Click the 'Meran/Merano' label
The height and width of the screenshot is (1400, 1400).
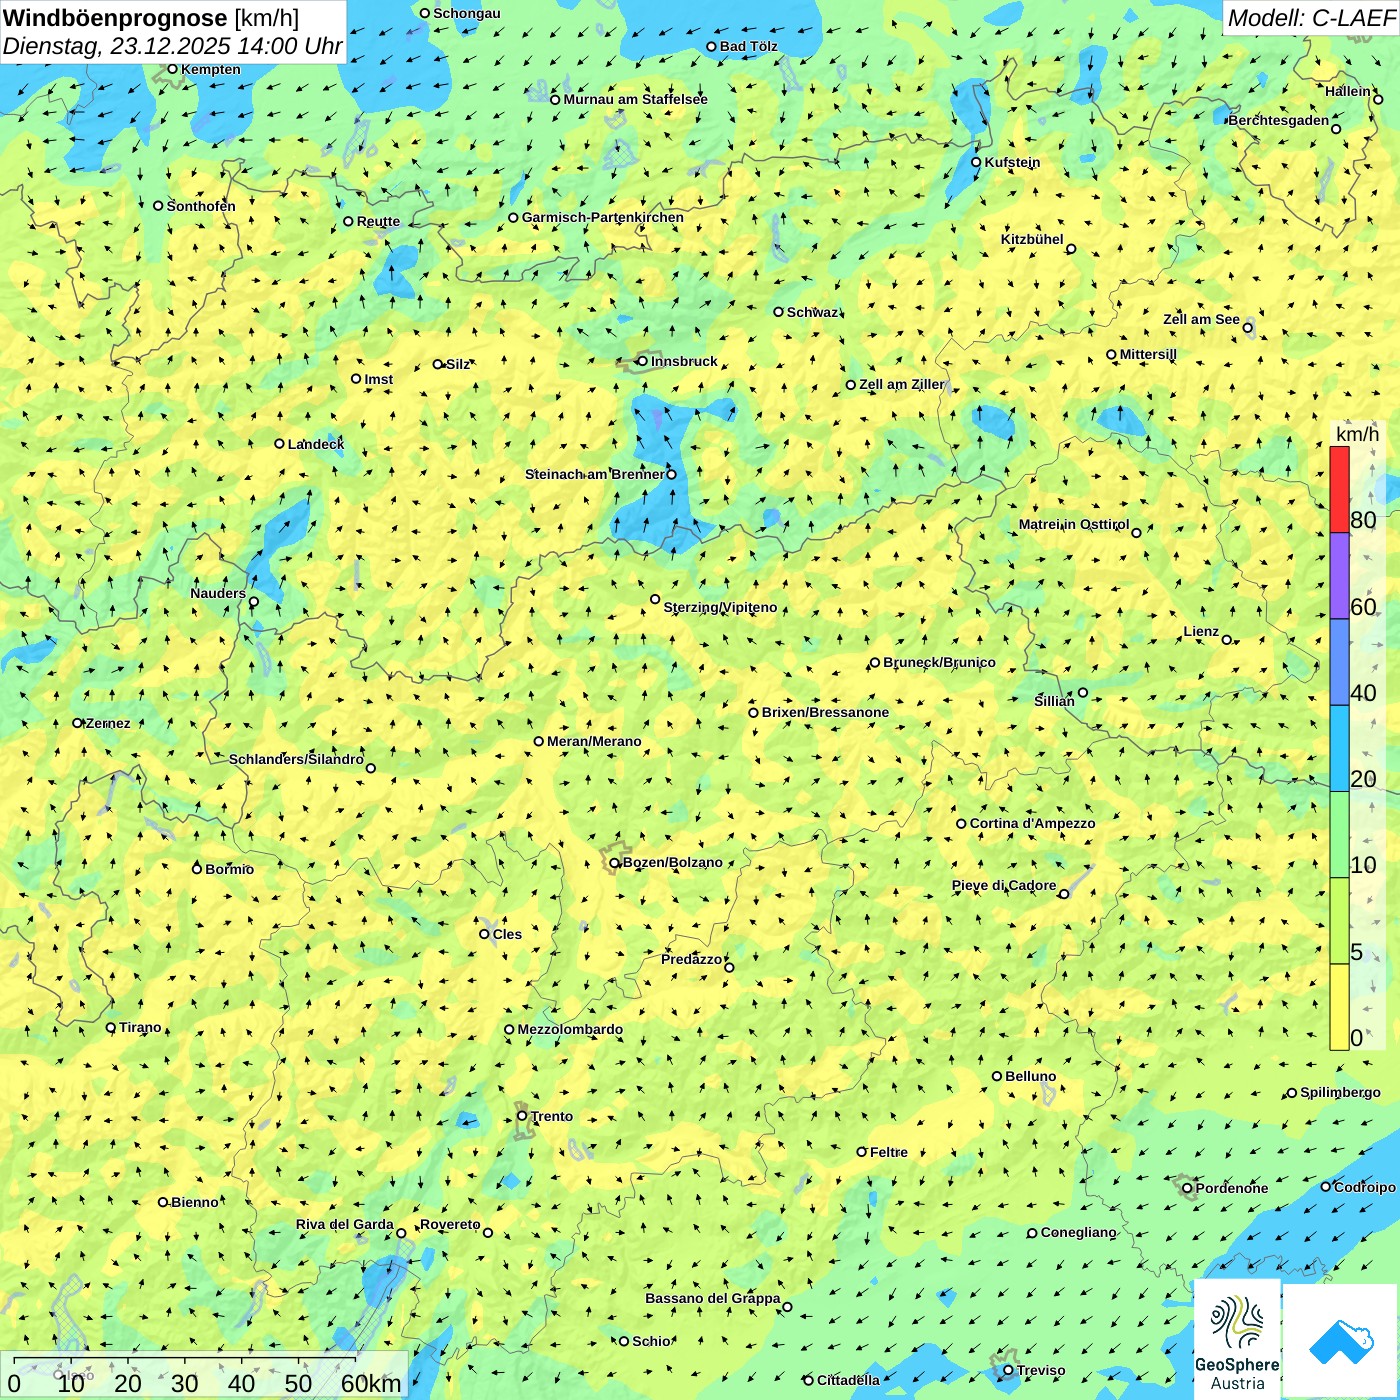[594, 741]
